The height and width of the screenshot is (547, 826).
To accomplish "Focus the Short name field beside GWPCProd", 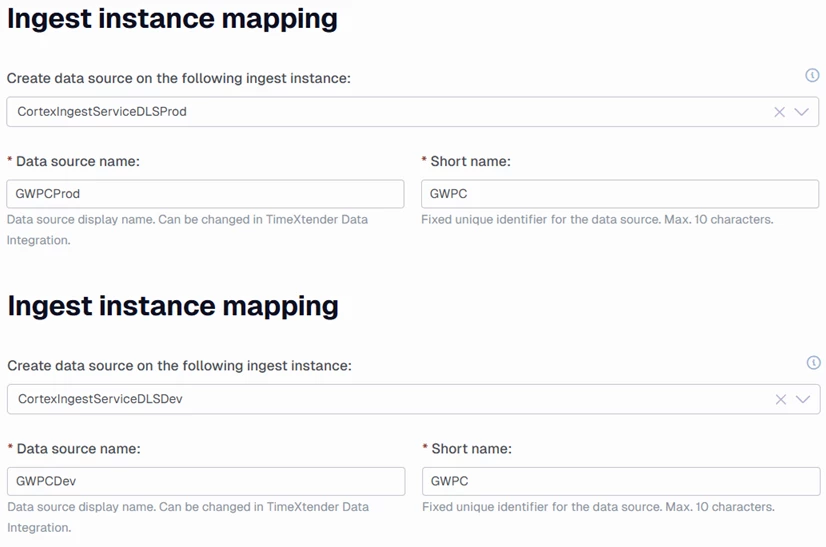I will (620, 194).
